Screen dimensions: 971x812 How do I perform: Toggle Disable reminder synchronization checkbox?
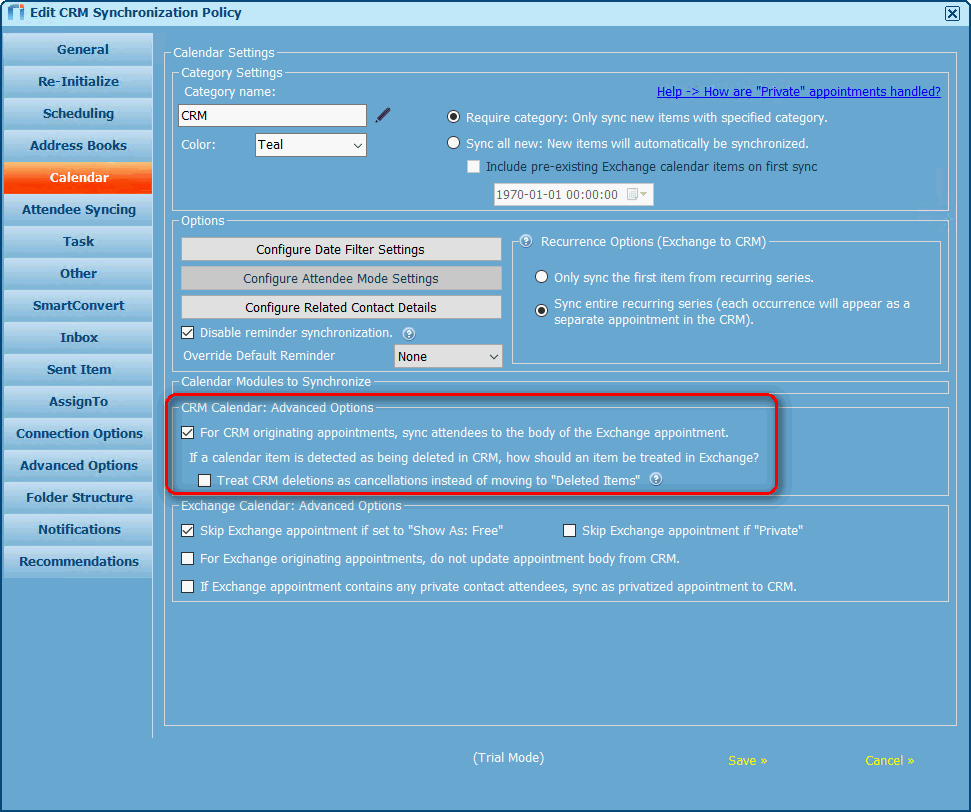[x=188, y=333]
